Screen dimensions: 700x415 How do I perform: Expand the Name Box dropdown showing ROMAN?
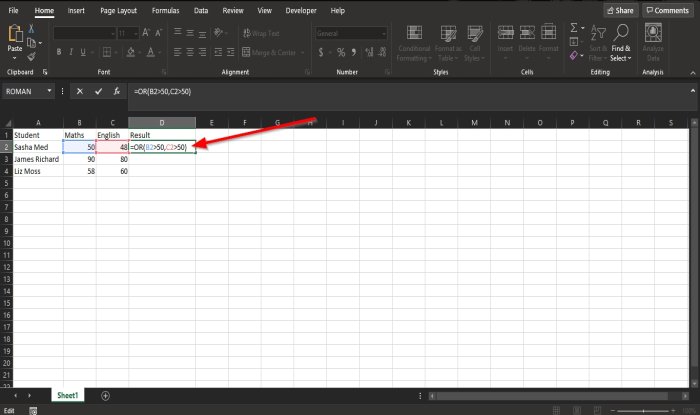[49, 91]
